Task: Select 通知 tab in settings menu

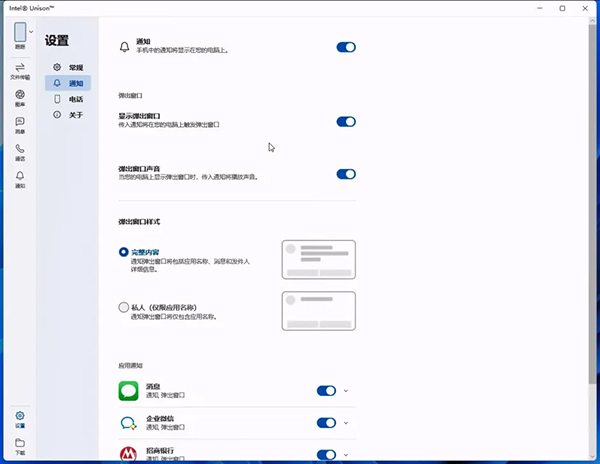Action: click(x=68, y=83)
